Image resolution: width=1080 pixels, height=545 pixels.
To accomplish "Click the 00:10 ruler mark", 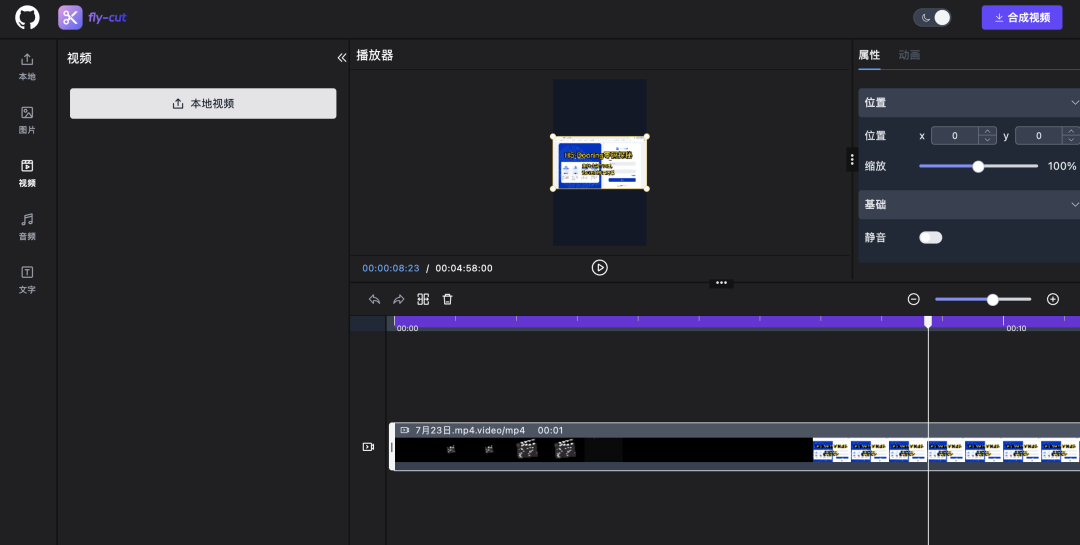I will (1016, 329).
